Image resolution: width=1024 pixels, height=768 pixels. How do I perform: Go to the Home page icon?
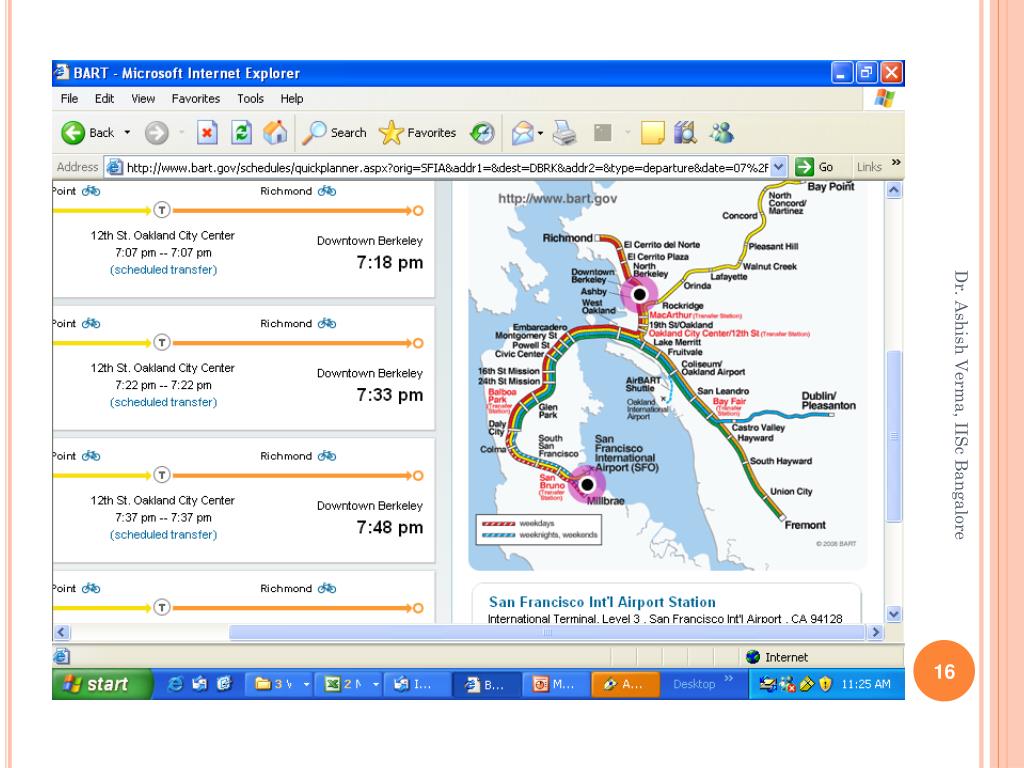coord(275,133)
